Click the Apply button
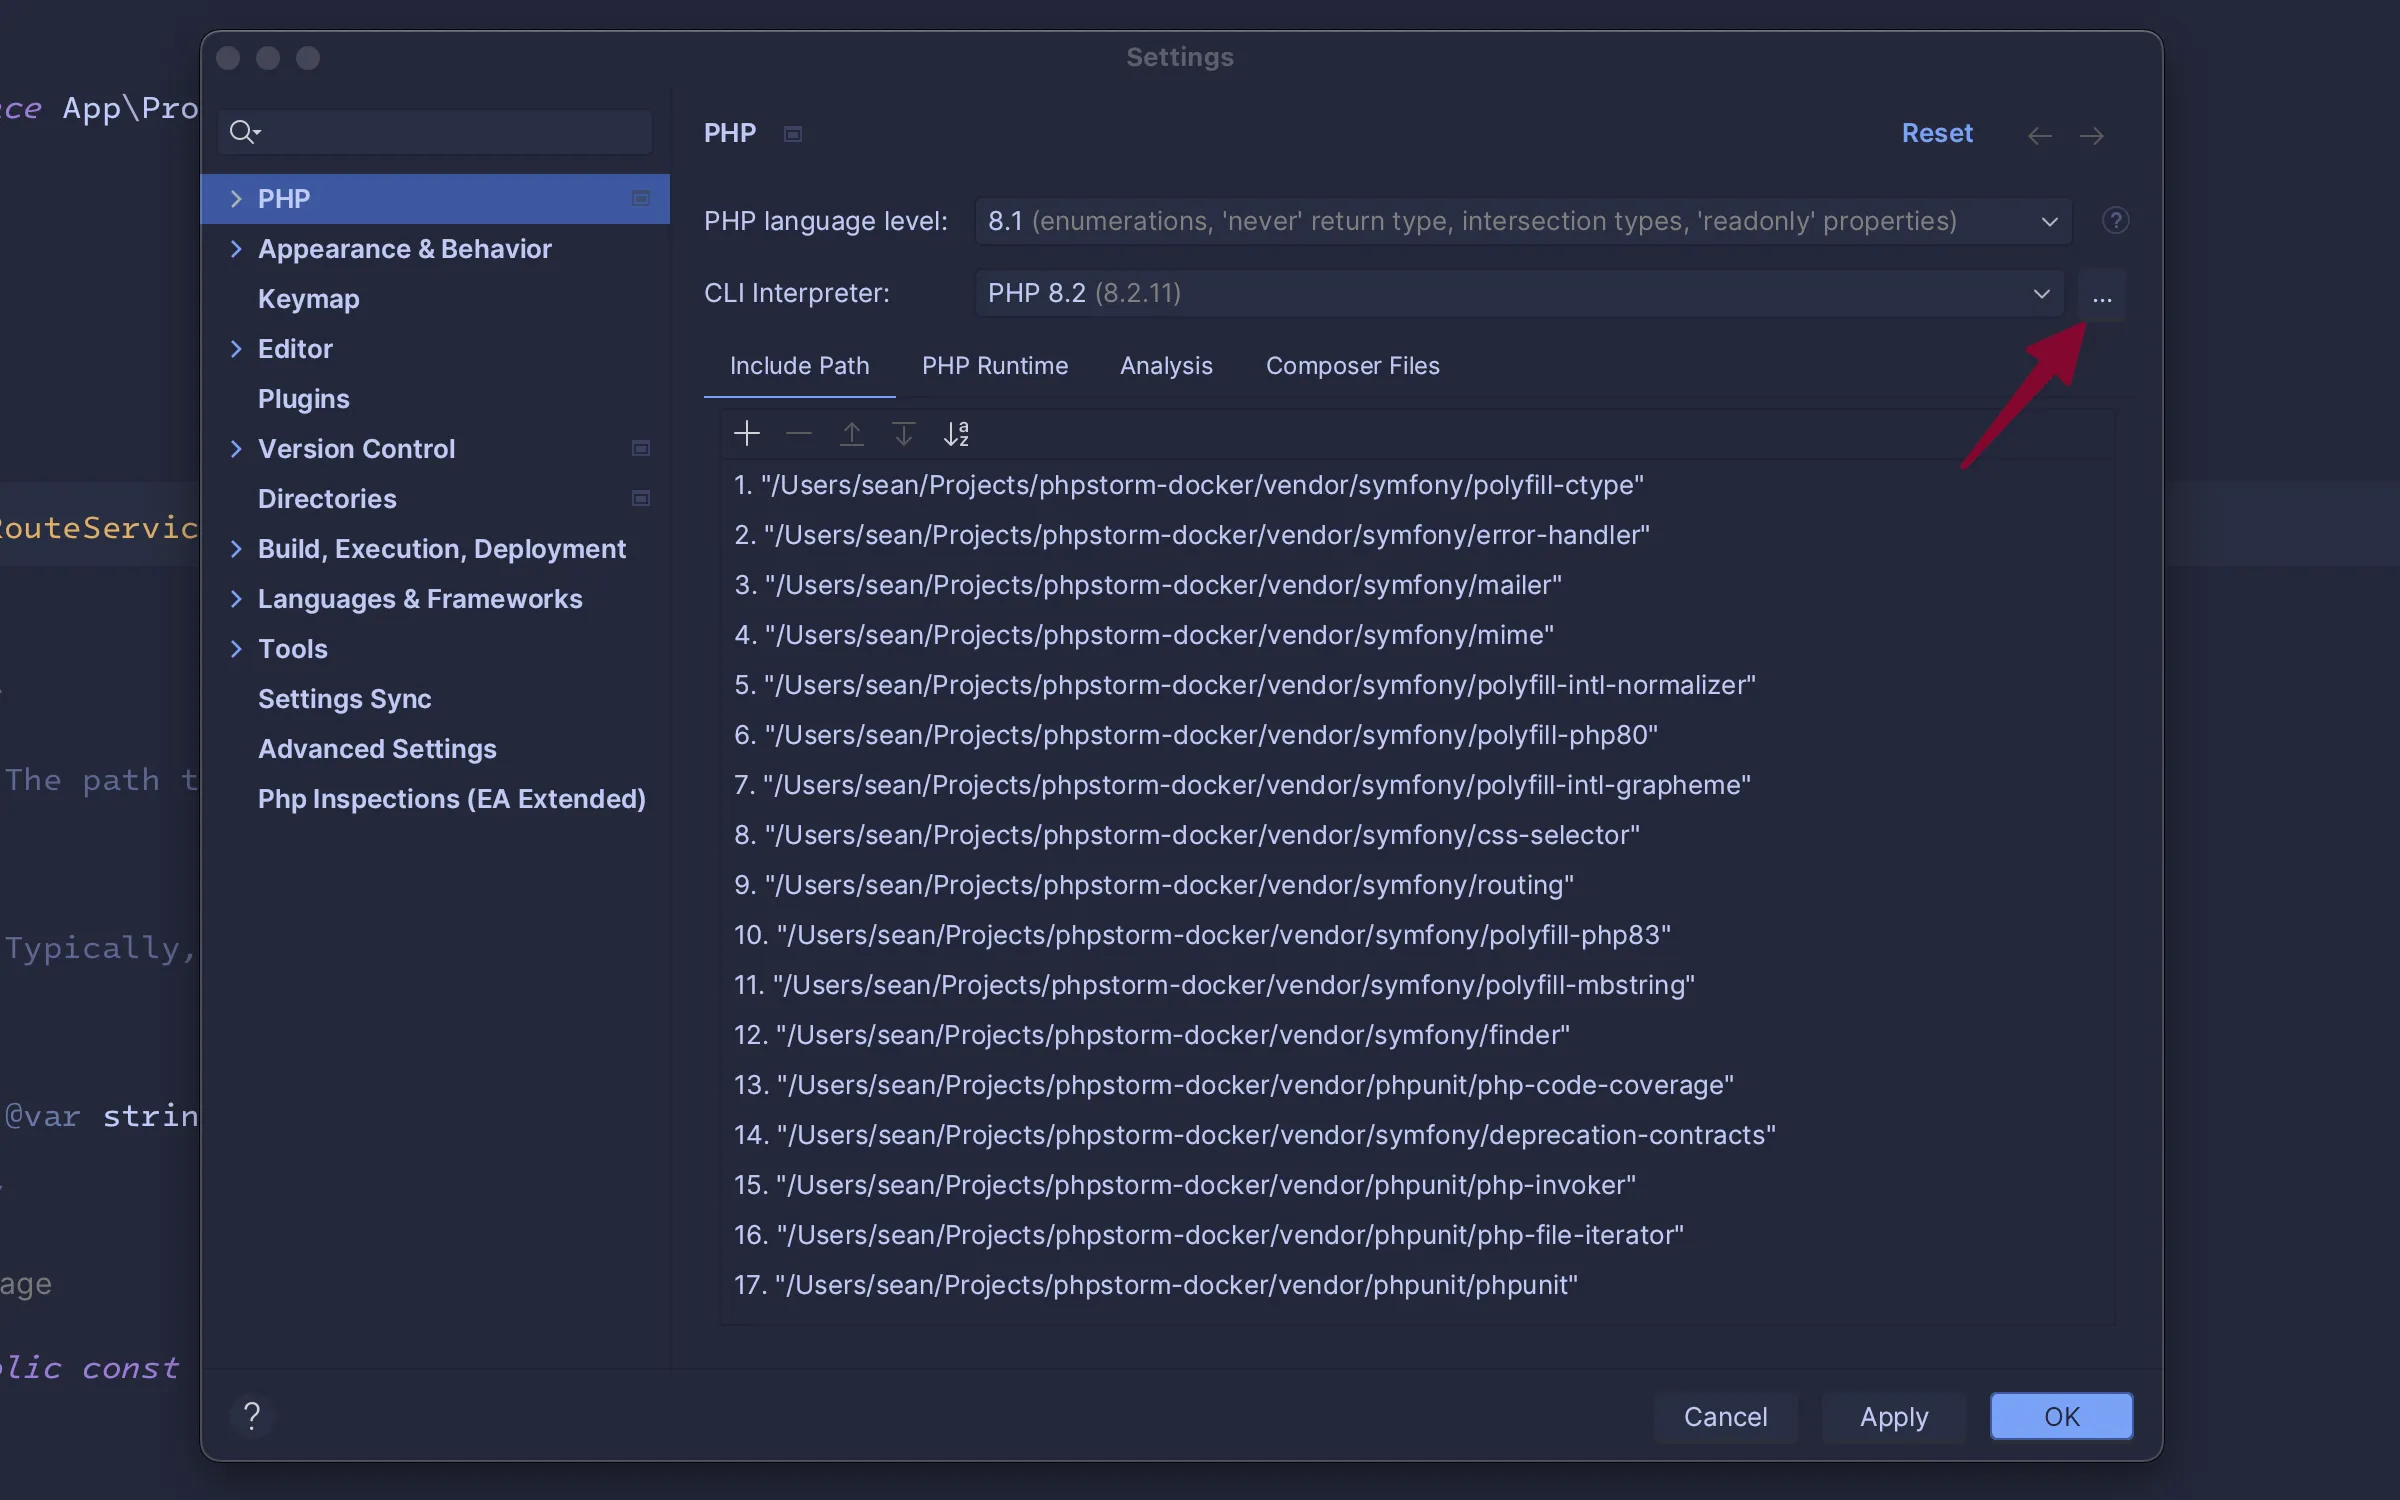2400x1500 pixels. coord(1894,1416)
